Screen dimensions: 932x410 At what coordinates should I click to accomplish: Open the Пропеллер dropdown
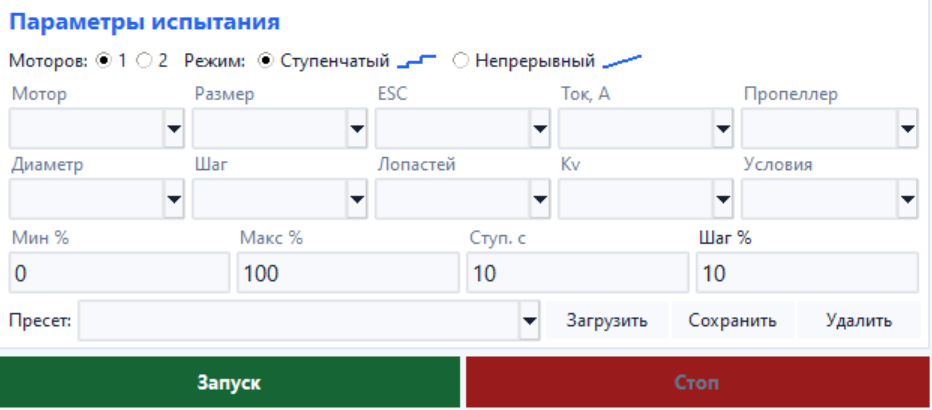[830, 128]
